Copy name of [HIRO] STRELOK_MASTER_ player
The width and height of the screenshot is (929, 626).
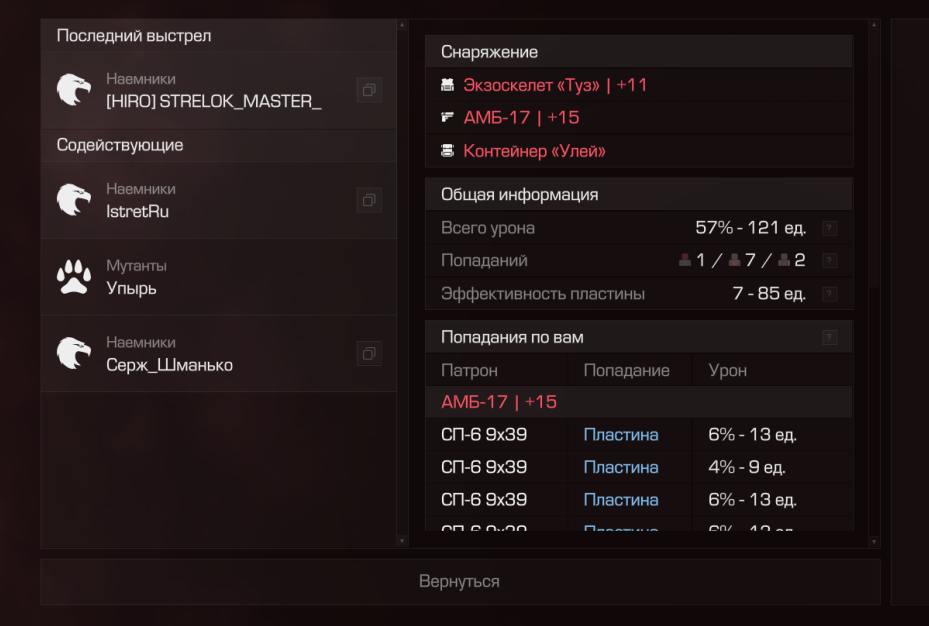point(369,90)
